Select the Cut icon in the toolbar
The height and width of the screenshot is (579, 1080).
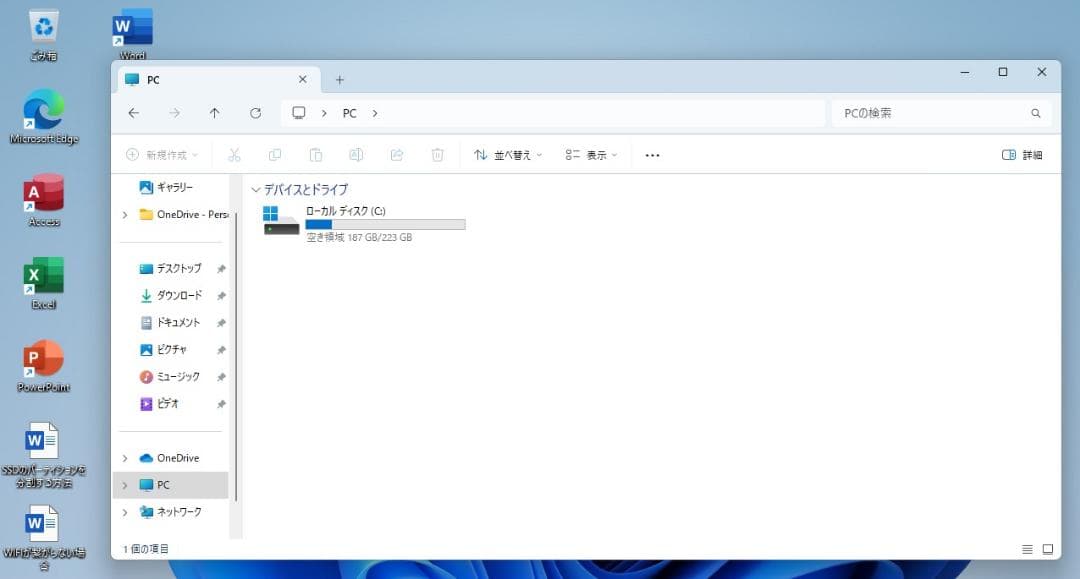(x=235, y=154)
